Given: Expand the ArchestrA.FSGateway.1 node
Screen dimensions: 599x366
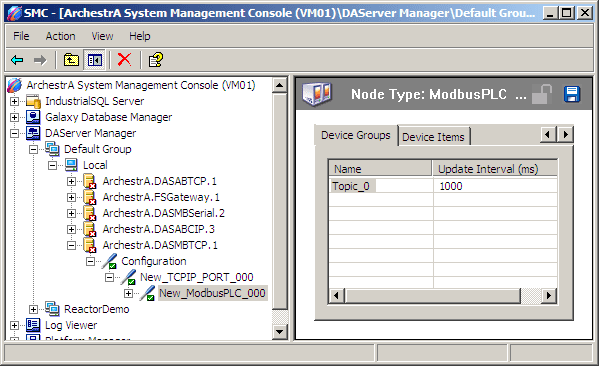Looking at the screenshot, I should point(71,198).
